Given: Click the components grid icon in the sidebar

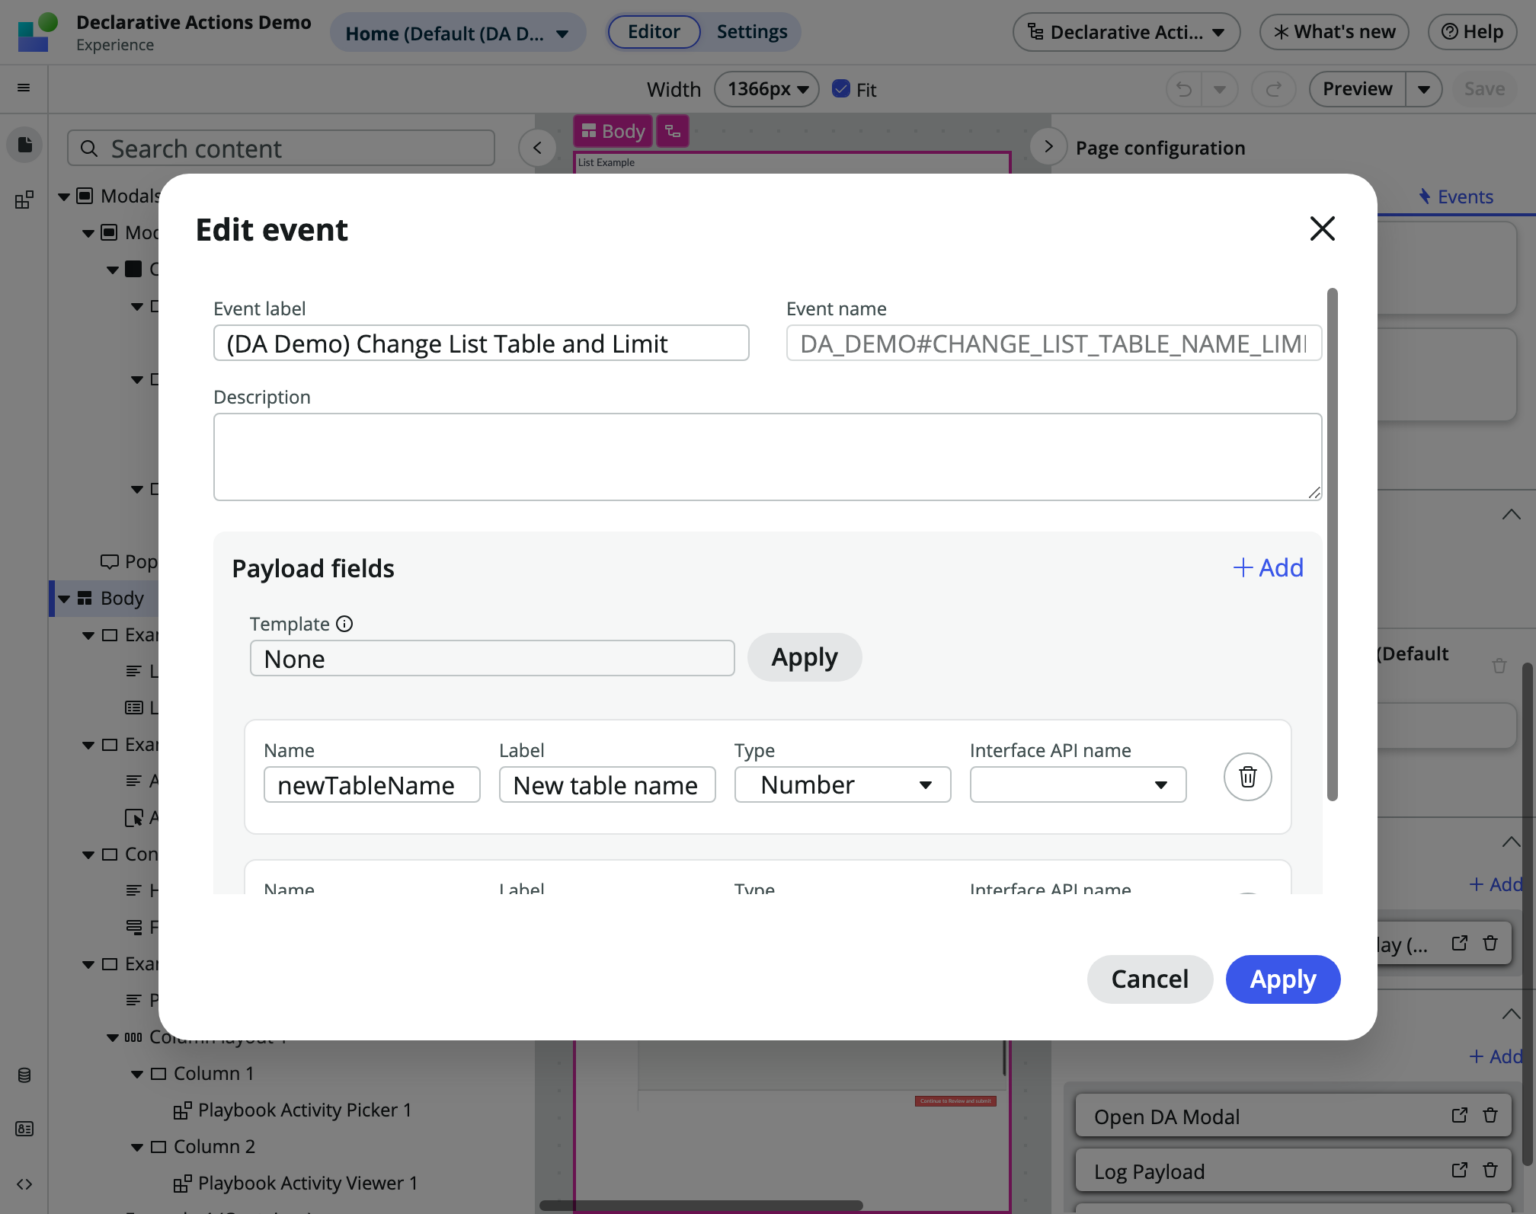Looking at the screenshot, I should (24, 199).
